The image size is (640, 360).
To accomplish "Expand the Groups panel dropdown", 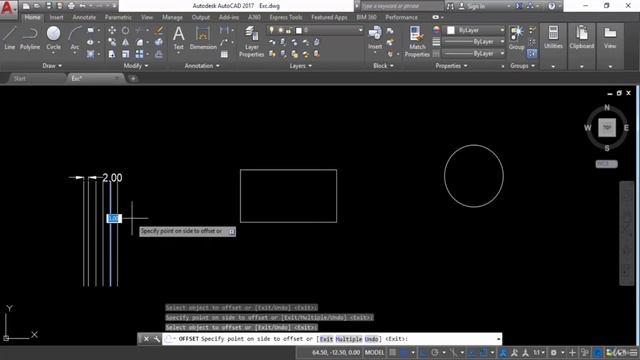I will click(x=522, y=66).
